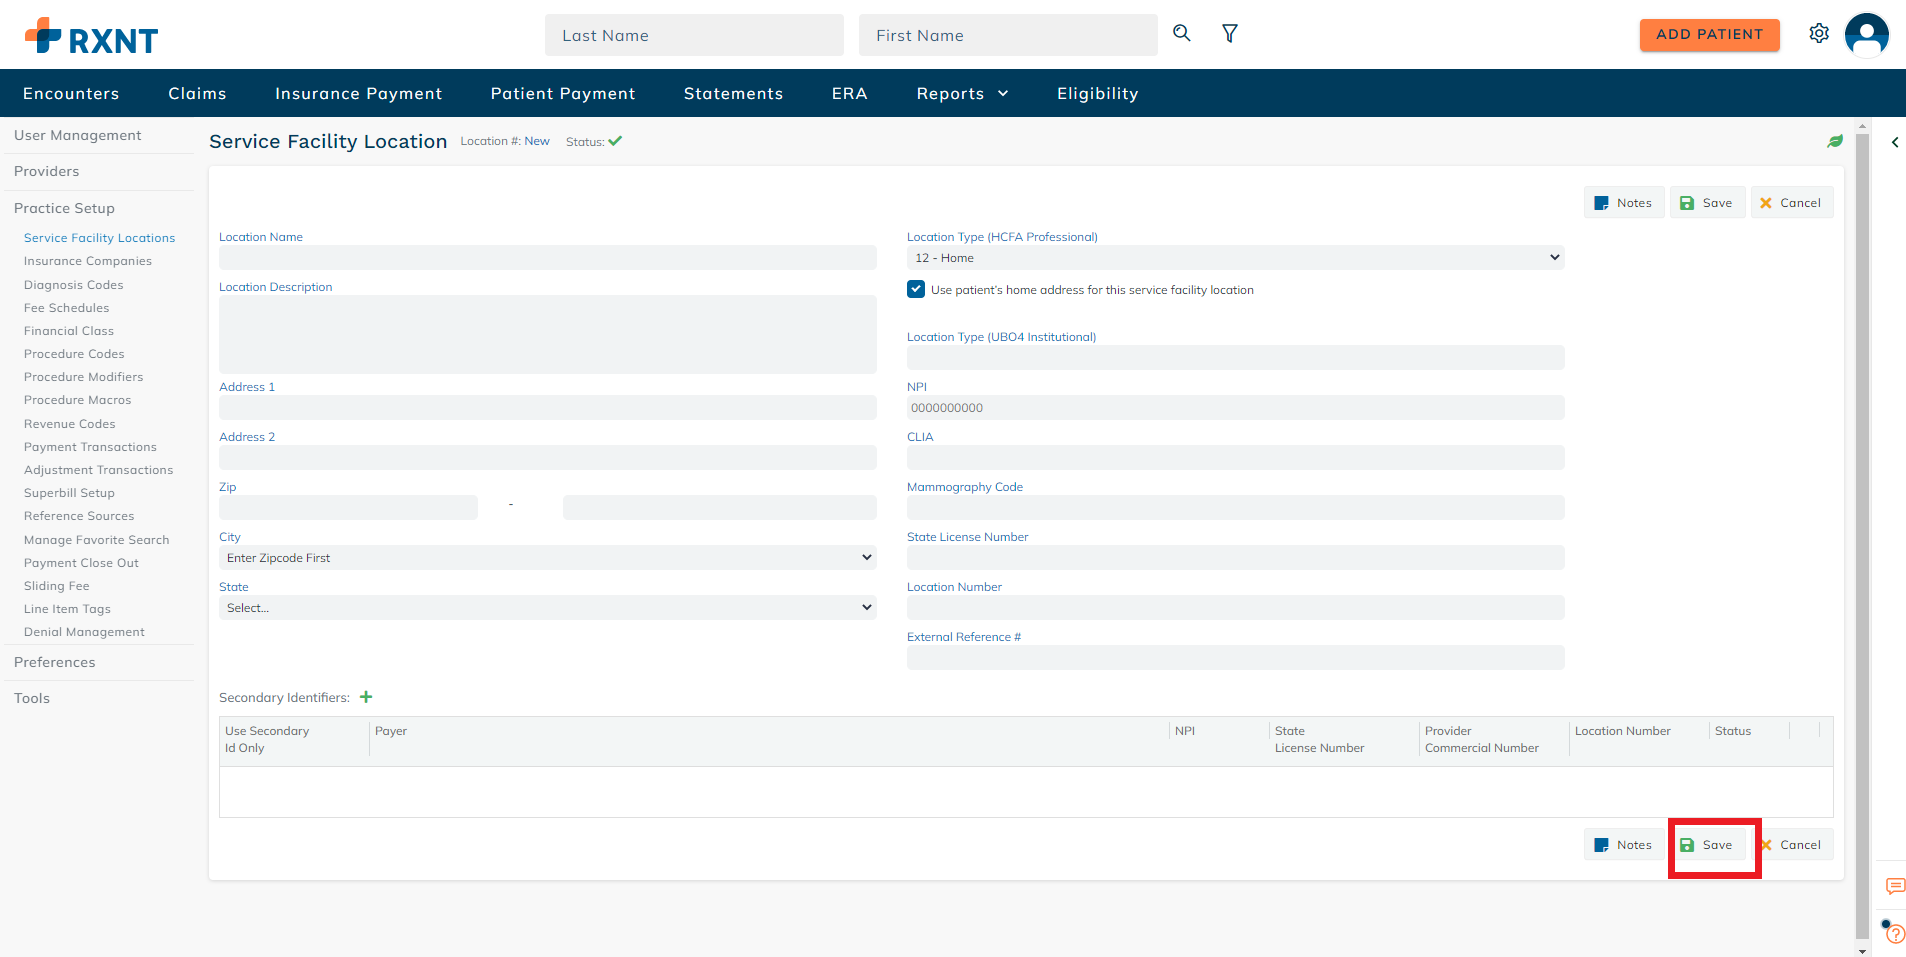This screenshot has height=957, width=1906.
Task: Open the Eligibility tab
Action: coord(1097,93)
